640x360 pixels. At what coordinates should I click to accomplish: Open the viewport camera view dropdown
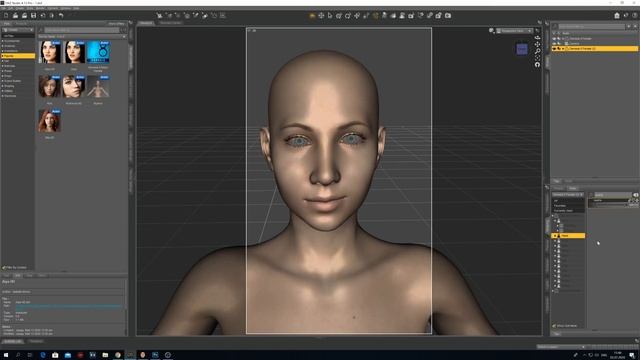tap(514, 31)
